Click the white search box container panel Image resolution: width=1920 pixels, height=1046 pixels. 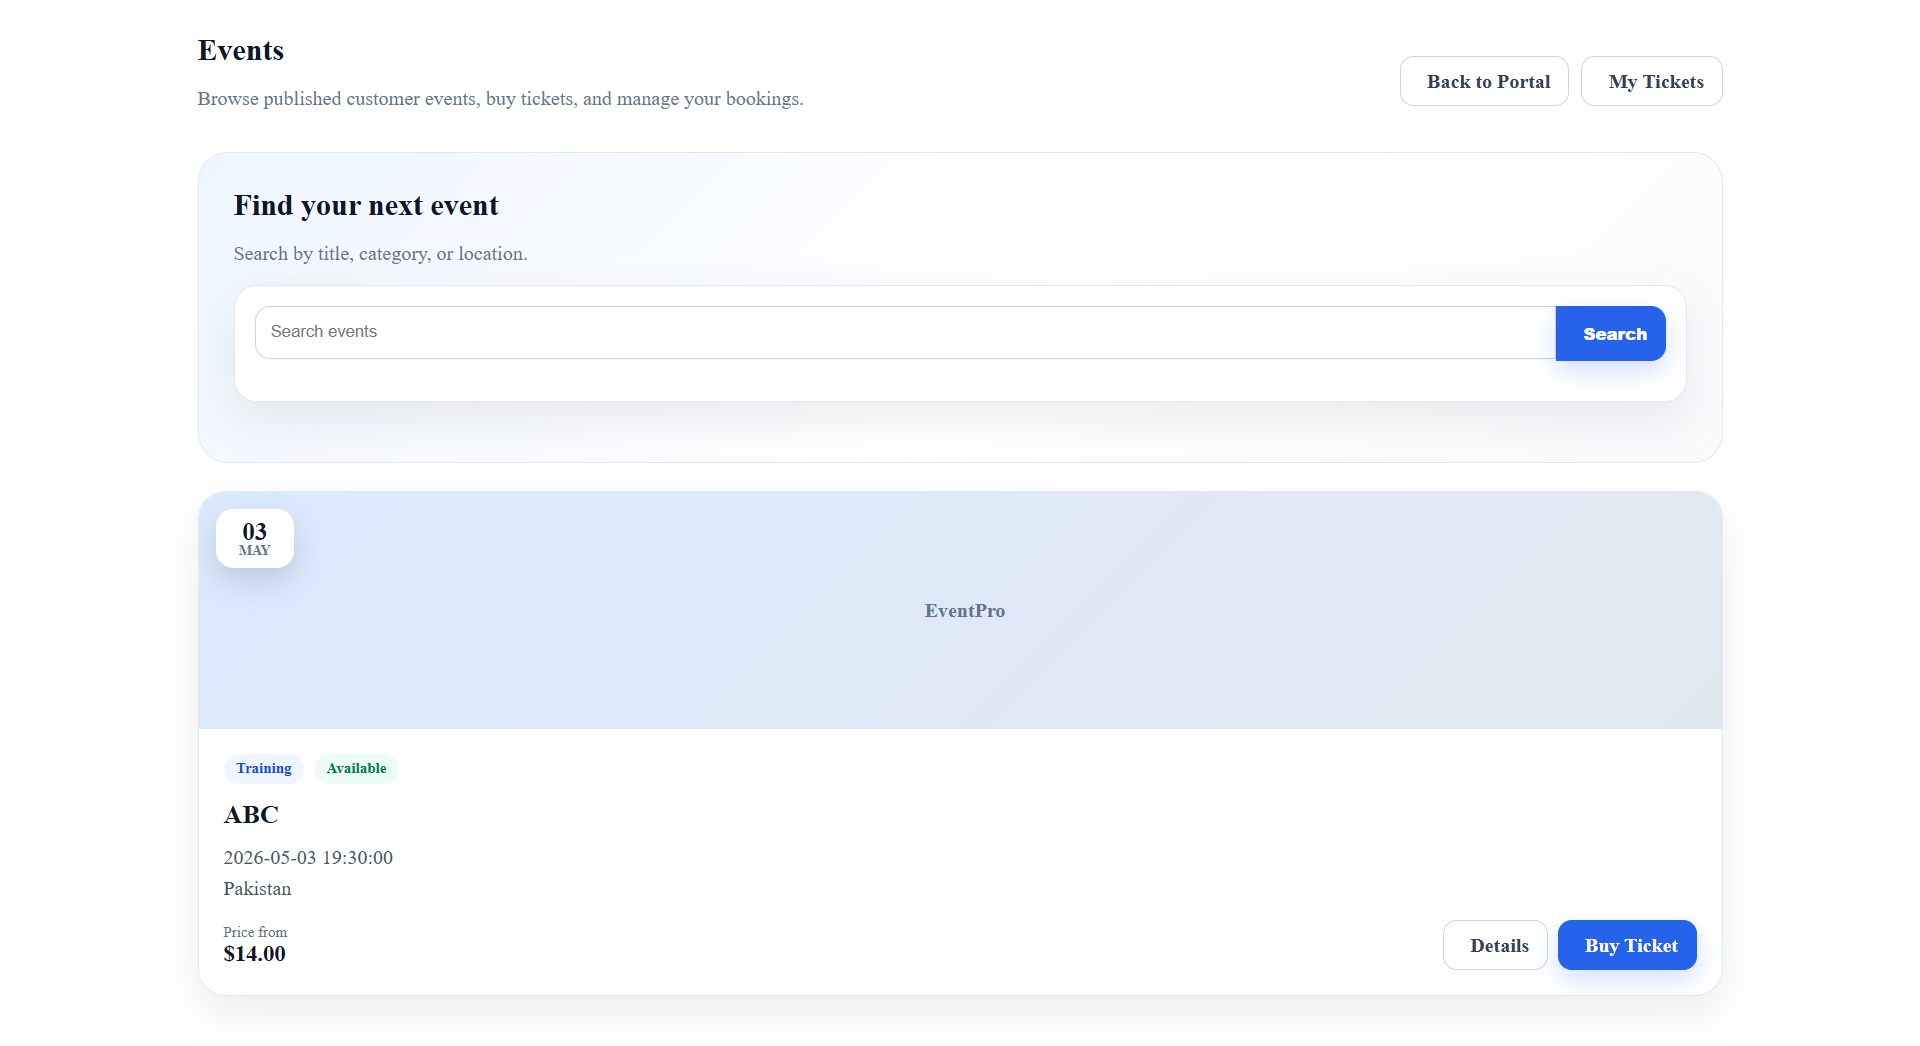[960, 383]
